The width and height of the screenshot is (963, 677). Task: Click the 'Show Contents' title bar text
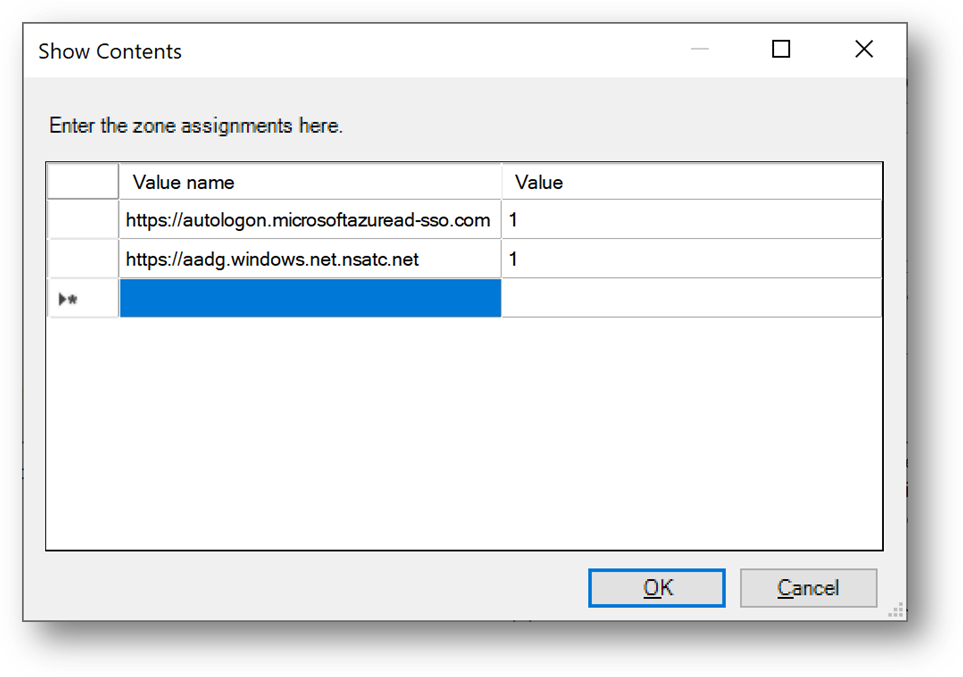pyautogui.click(x=110, y=51)
